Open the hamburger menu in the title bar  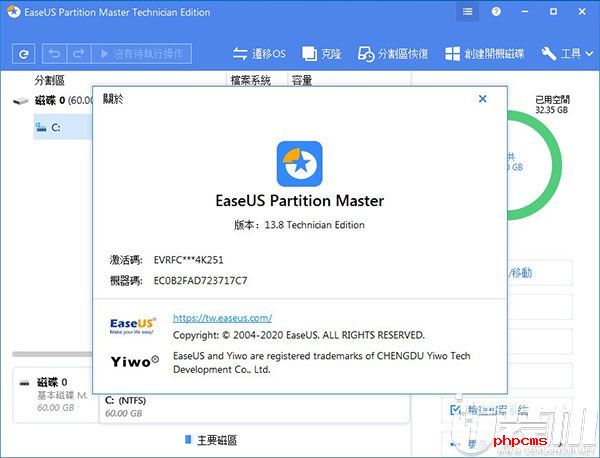pos(467,11)
